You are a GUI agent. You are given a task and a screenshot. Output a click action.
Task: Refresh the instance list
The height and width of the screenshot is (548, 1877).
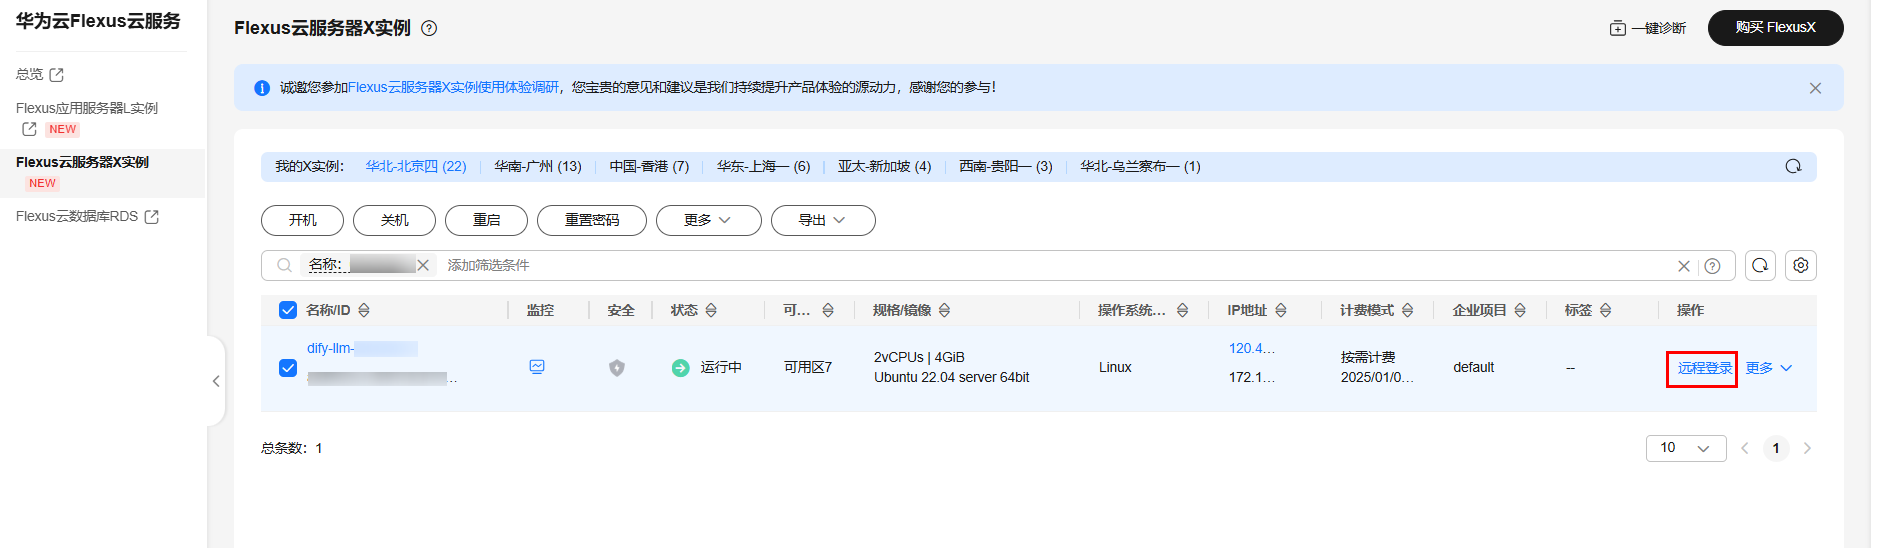point(1760,265)
